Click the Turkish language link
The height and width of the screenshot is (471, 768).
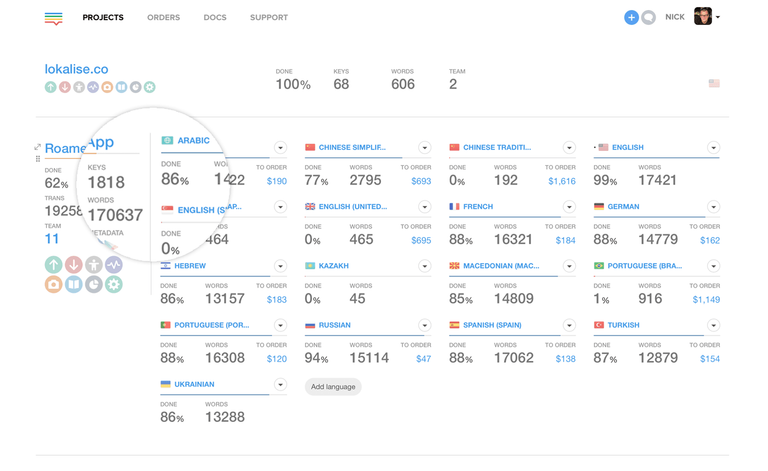624,325
